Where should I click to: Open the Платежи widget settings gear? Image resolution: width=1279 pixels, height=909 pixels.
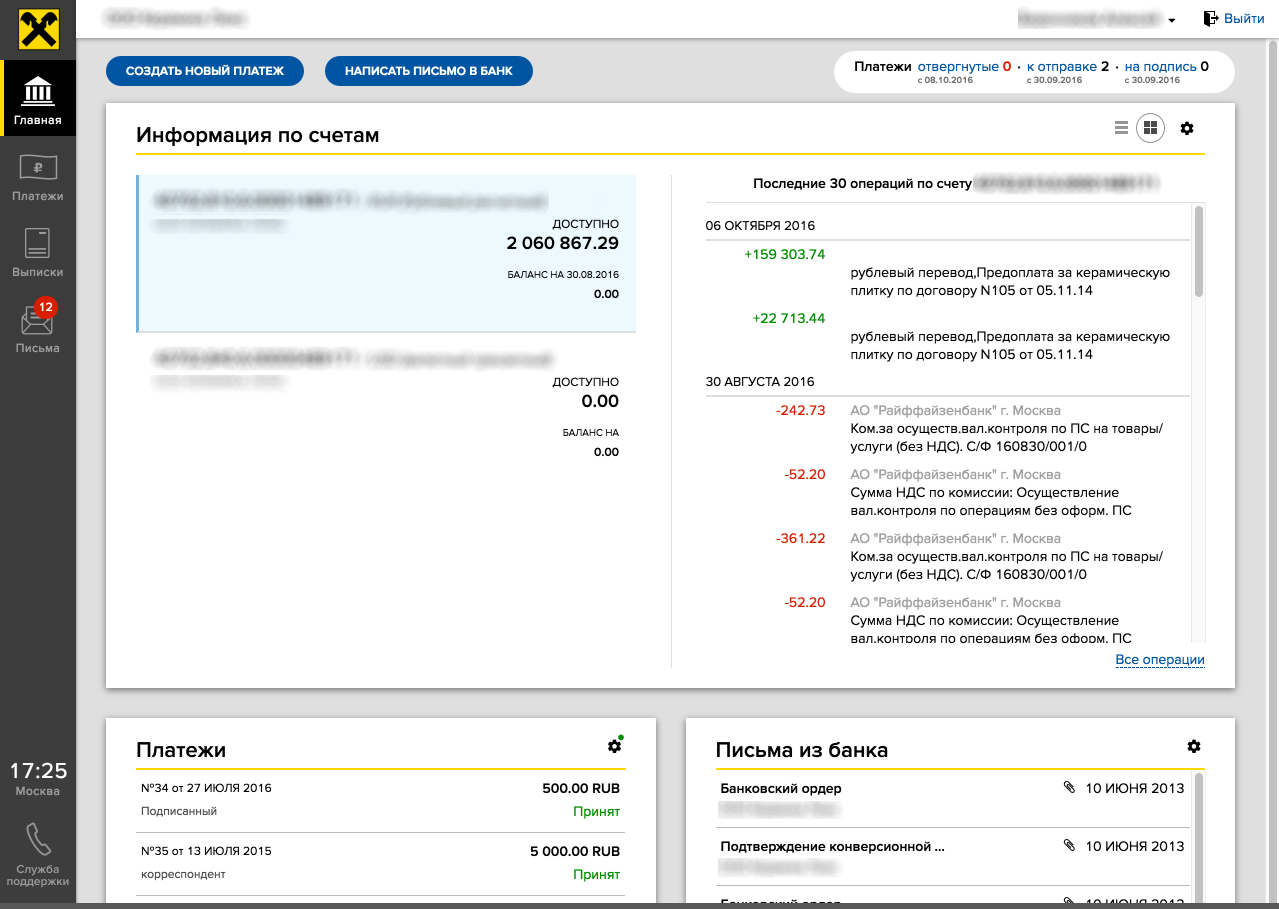point(614,746)
